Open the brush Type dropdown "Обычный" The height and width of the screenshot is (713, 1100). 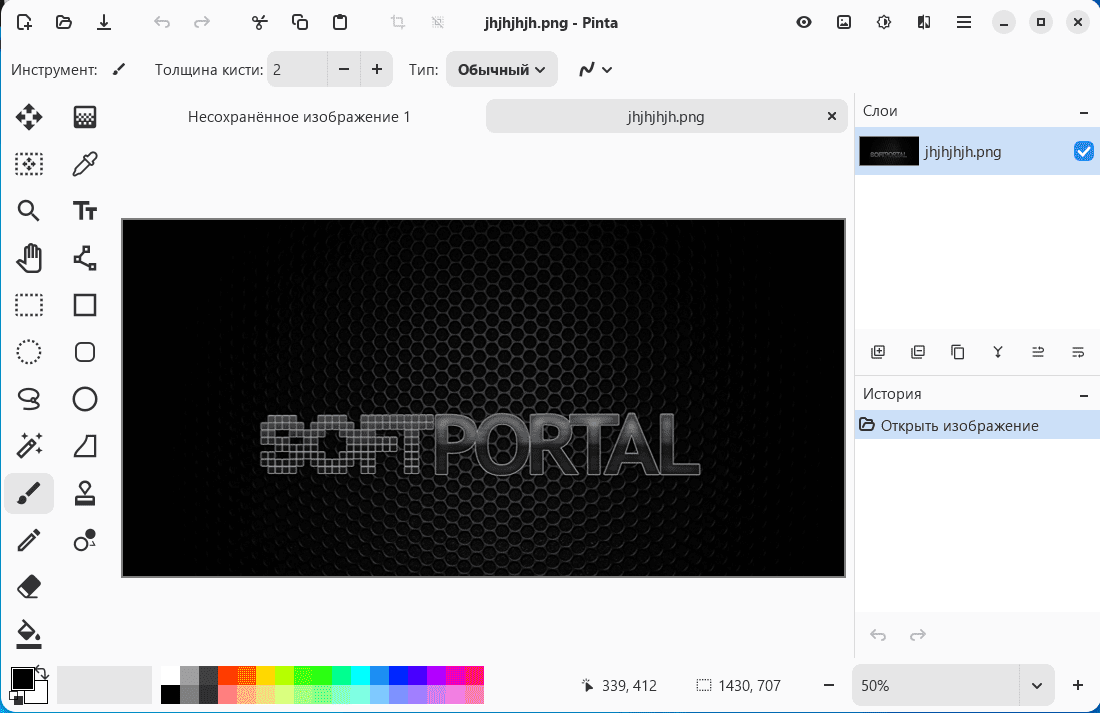(502, 69)
